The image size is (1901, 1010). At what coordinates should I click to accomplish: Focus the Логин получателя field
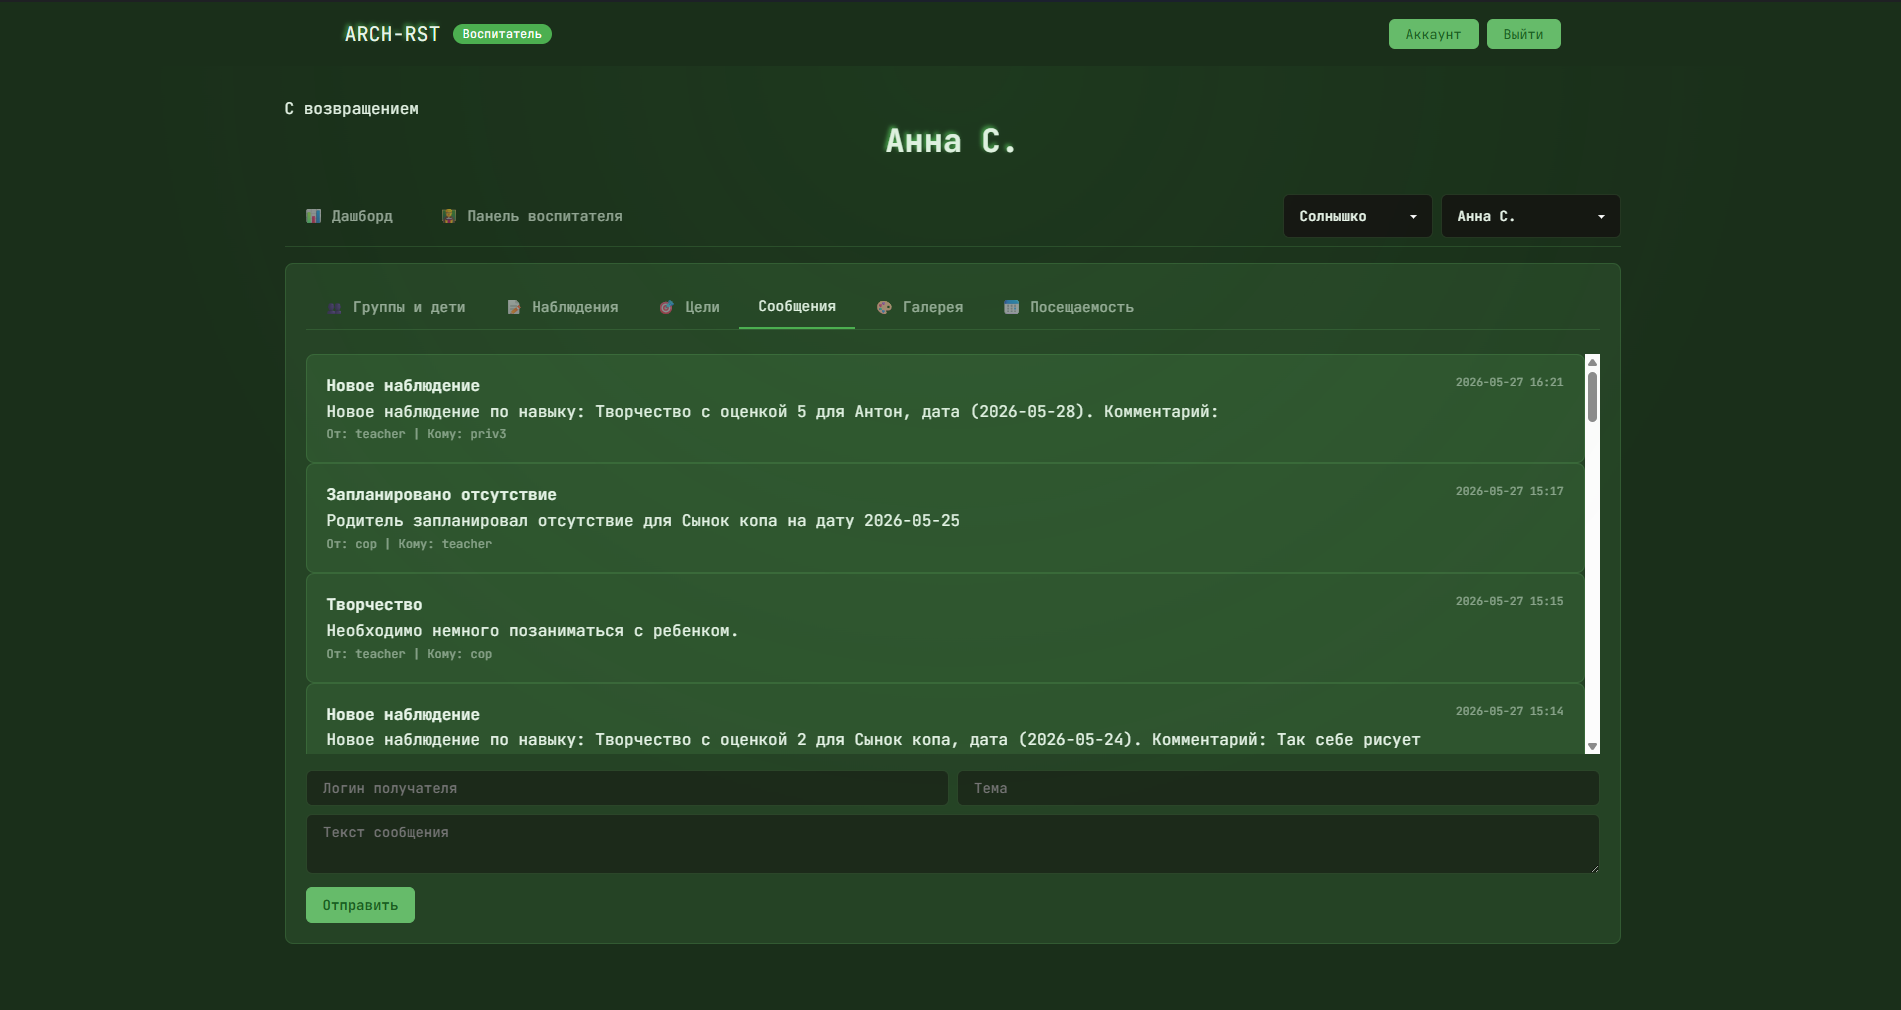627,788
